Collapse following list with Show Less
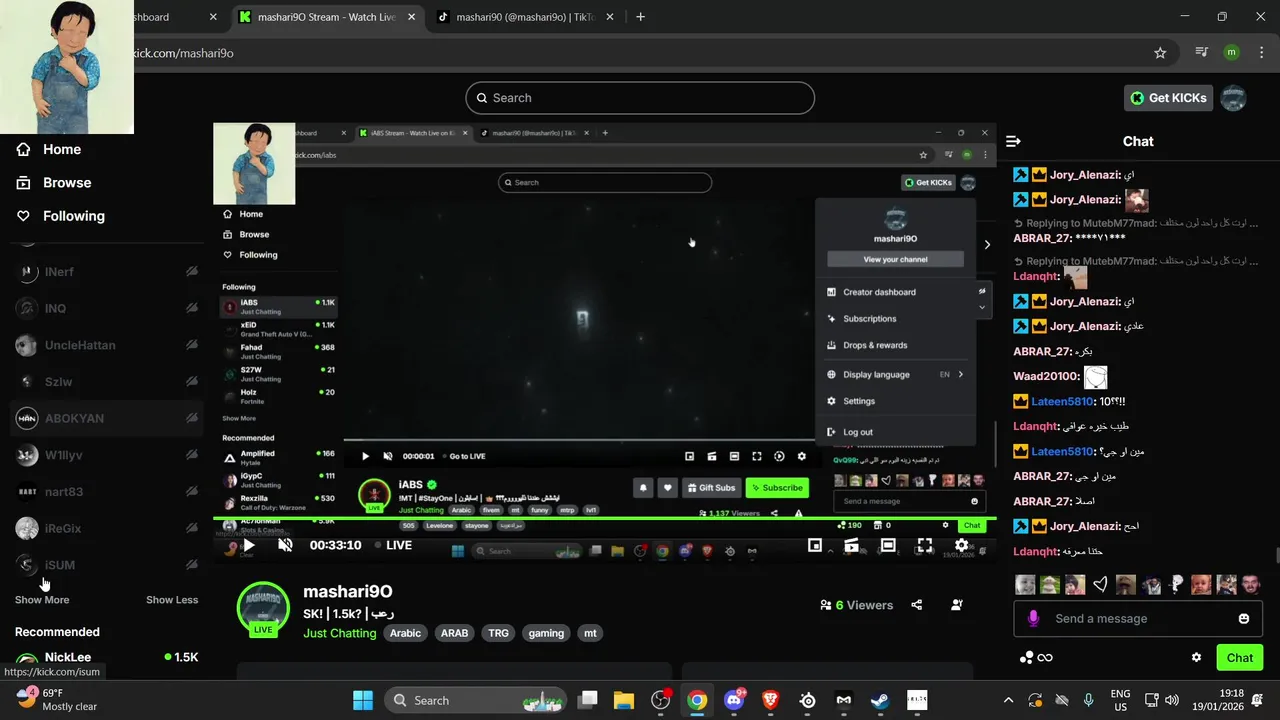The image size is (1280, 720). [172, 600]
